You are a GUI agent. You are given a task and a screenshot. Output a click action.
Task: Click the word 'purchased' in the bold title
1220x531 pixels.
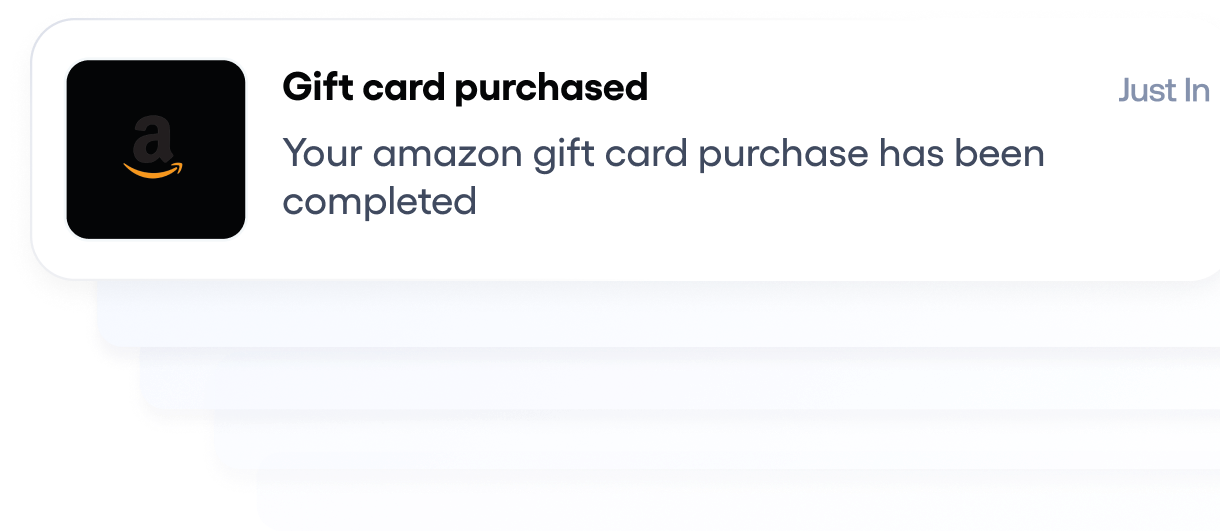click(551, 89)
